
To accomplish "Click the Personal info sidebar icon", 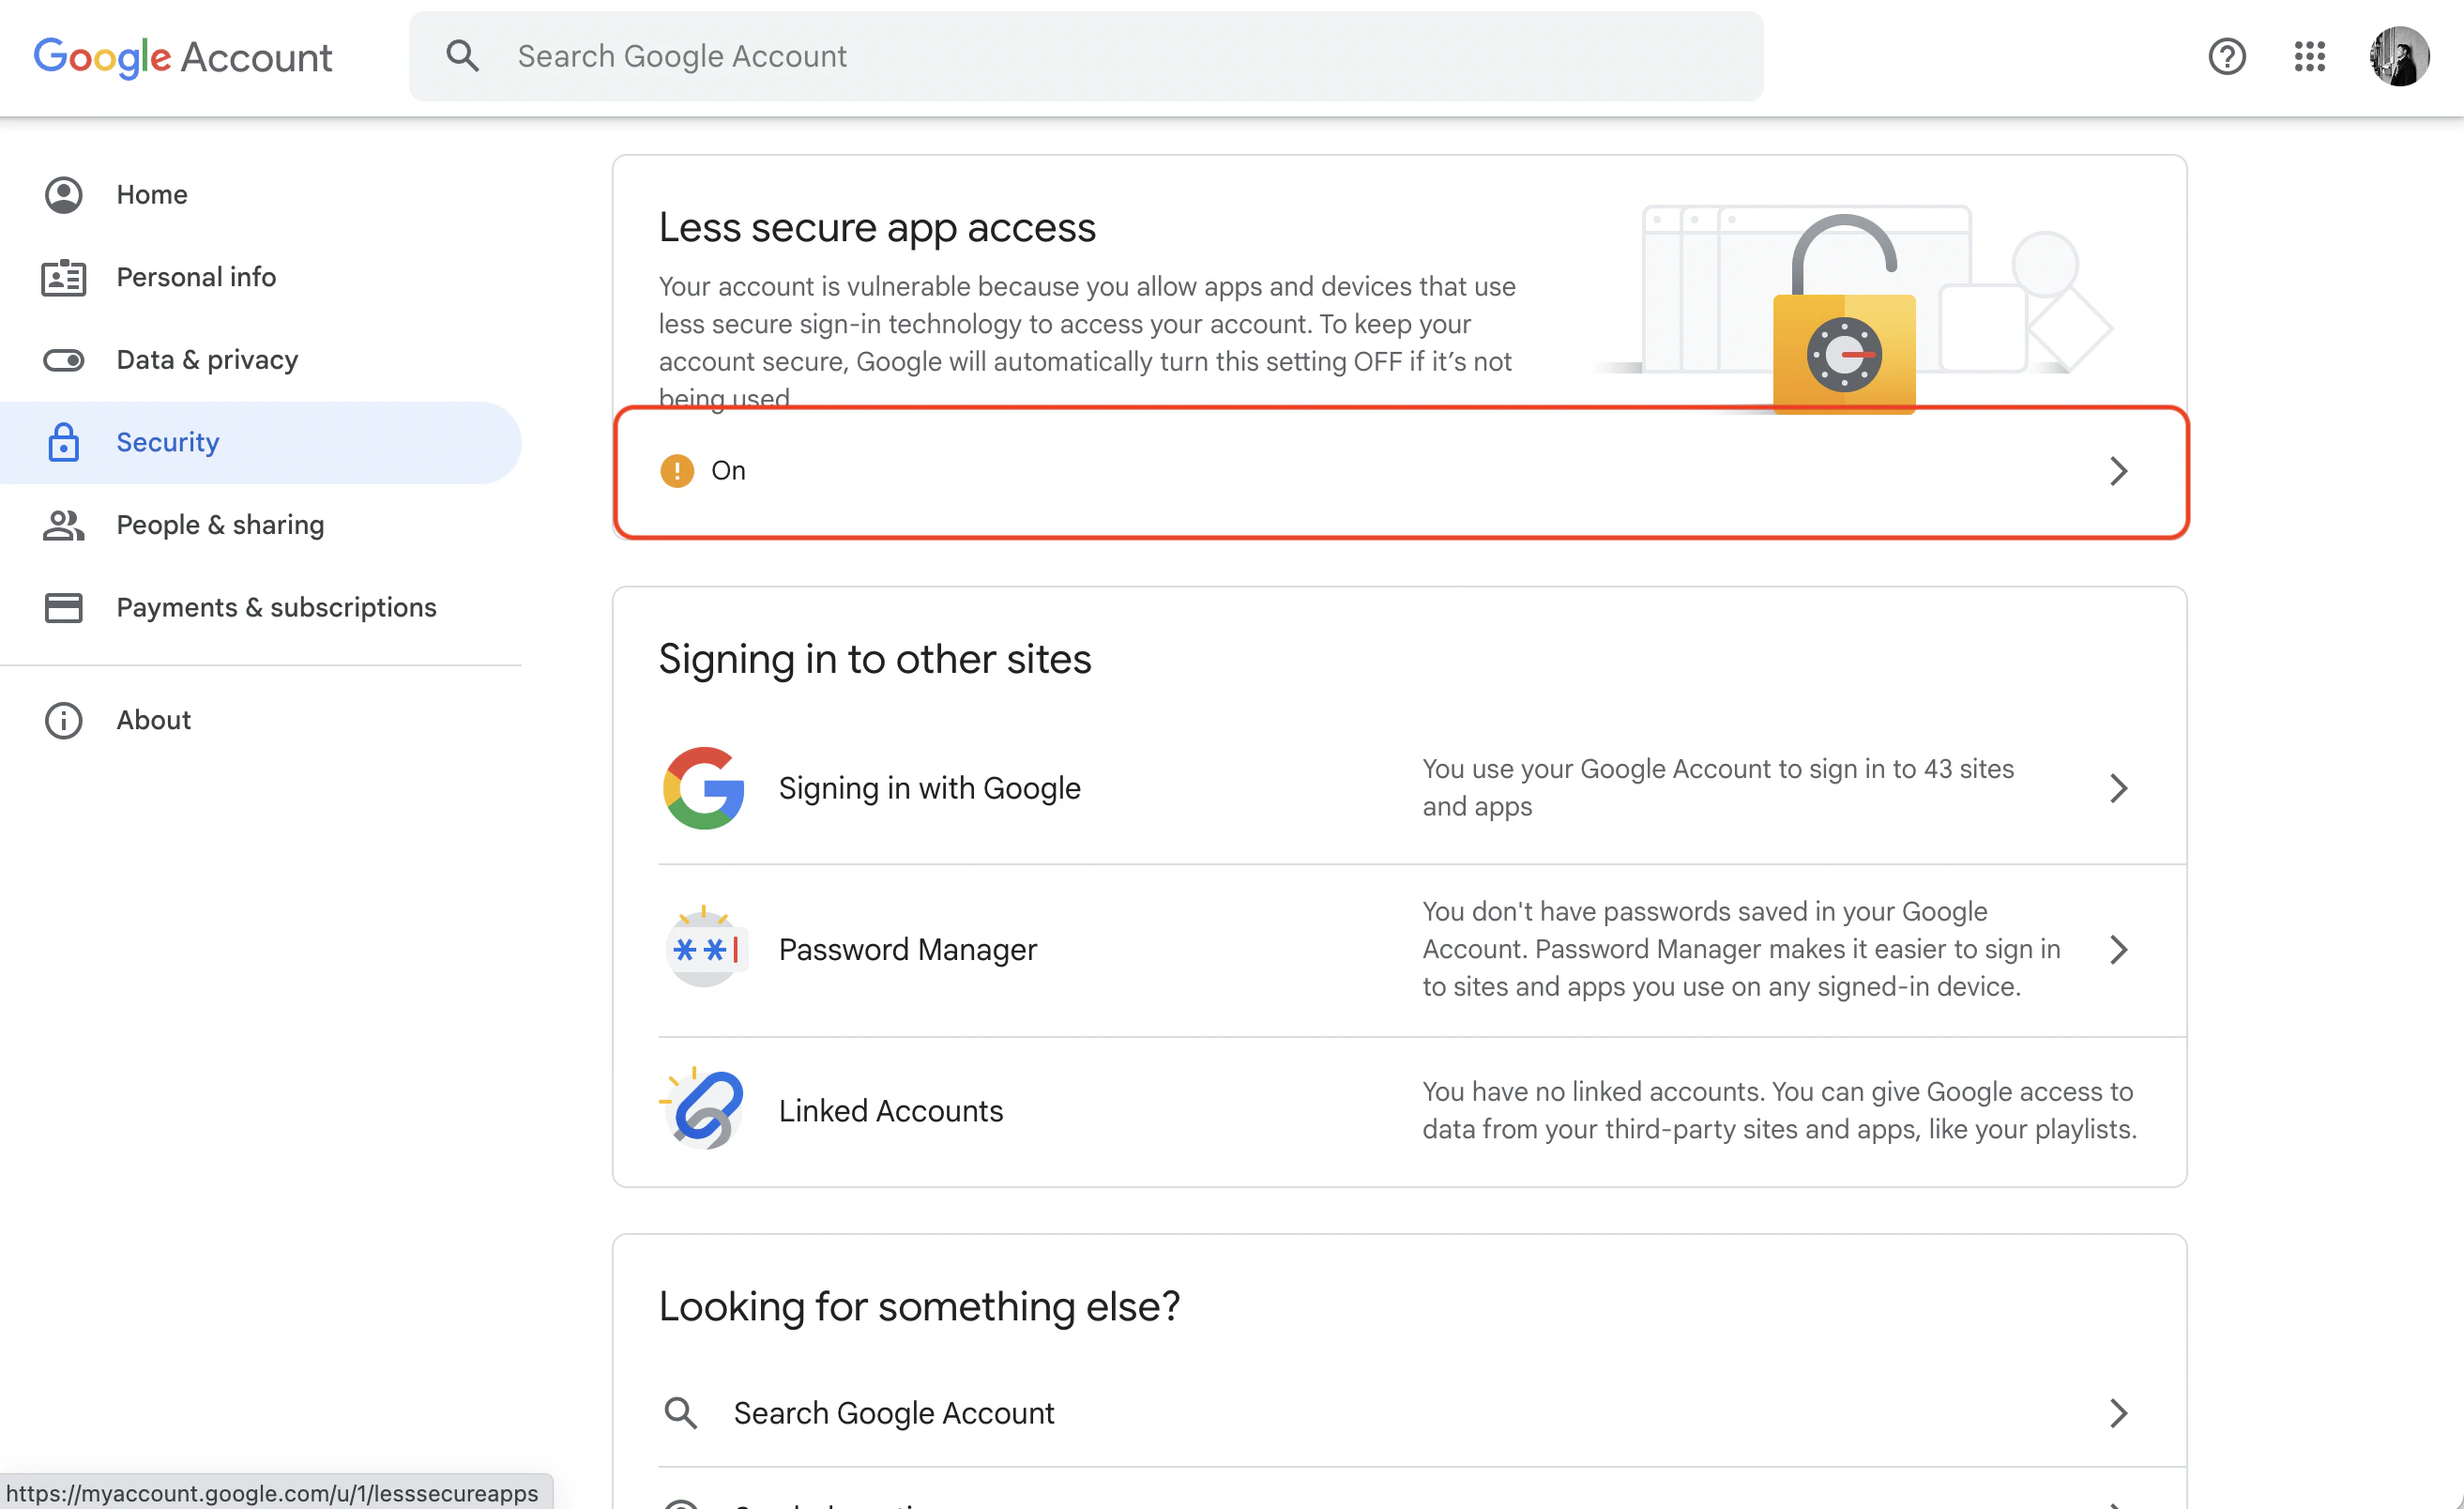I will pos(64,277).
